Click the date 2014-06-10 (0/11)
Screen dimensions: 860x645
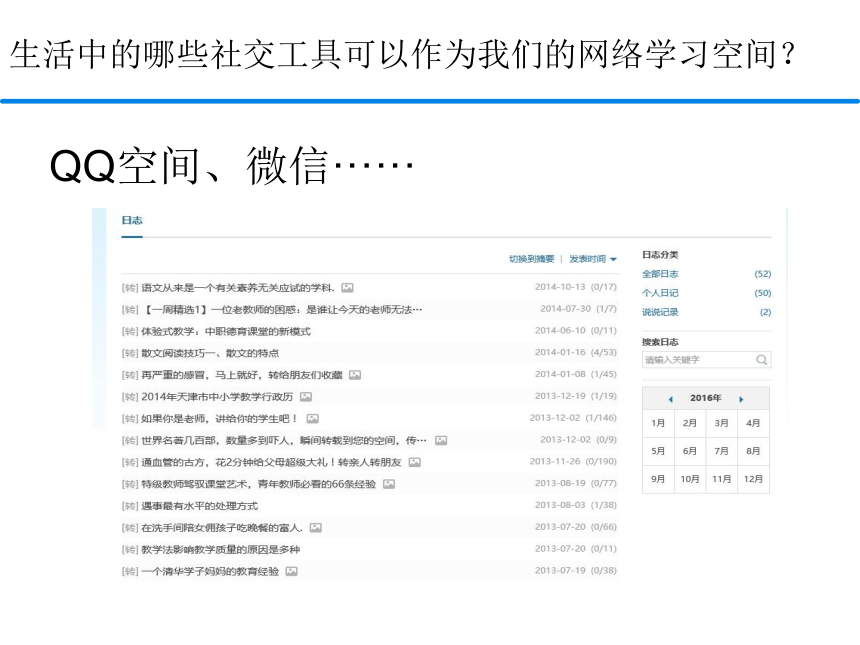[576, 331]
